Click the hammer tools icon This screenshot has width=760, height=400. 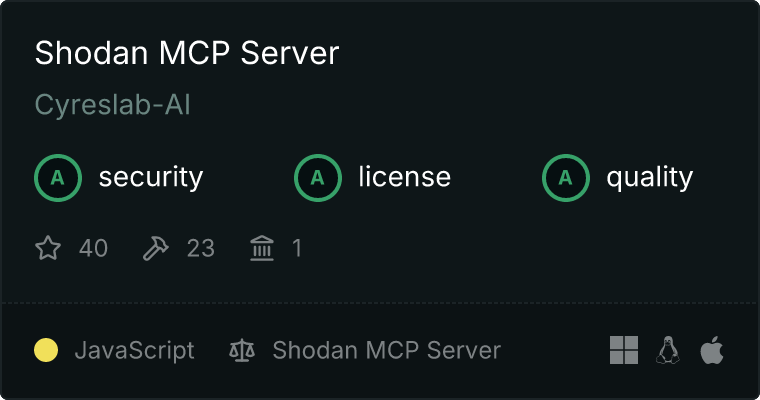point(156,248)
